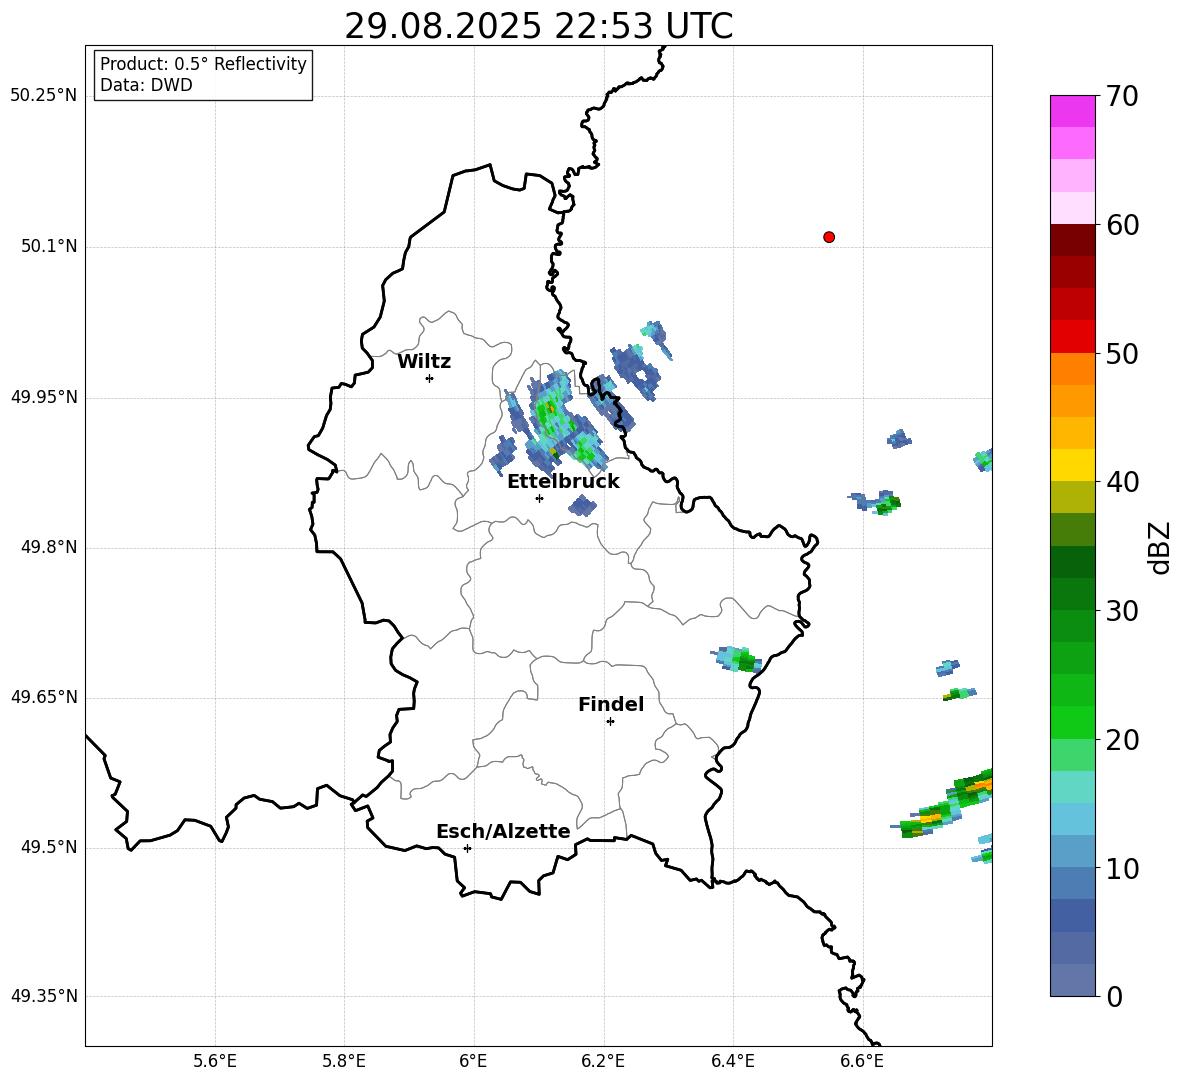Select the Ettelbruck city label
The width and height of the screenshot is (1184, 1081).
(x=563, y=482)
